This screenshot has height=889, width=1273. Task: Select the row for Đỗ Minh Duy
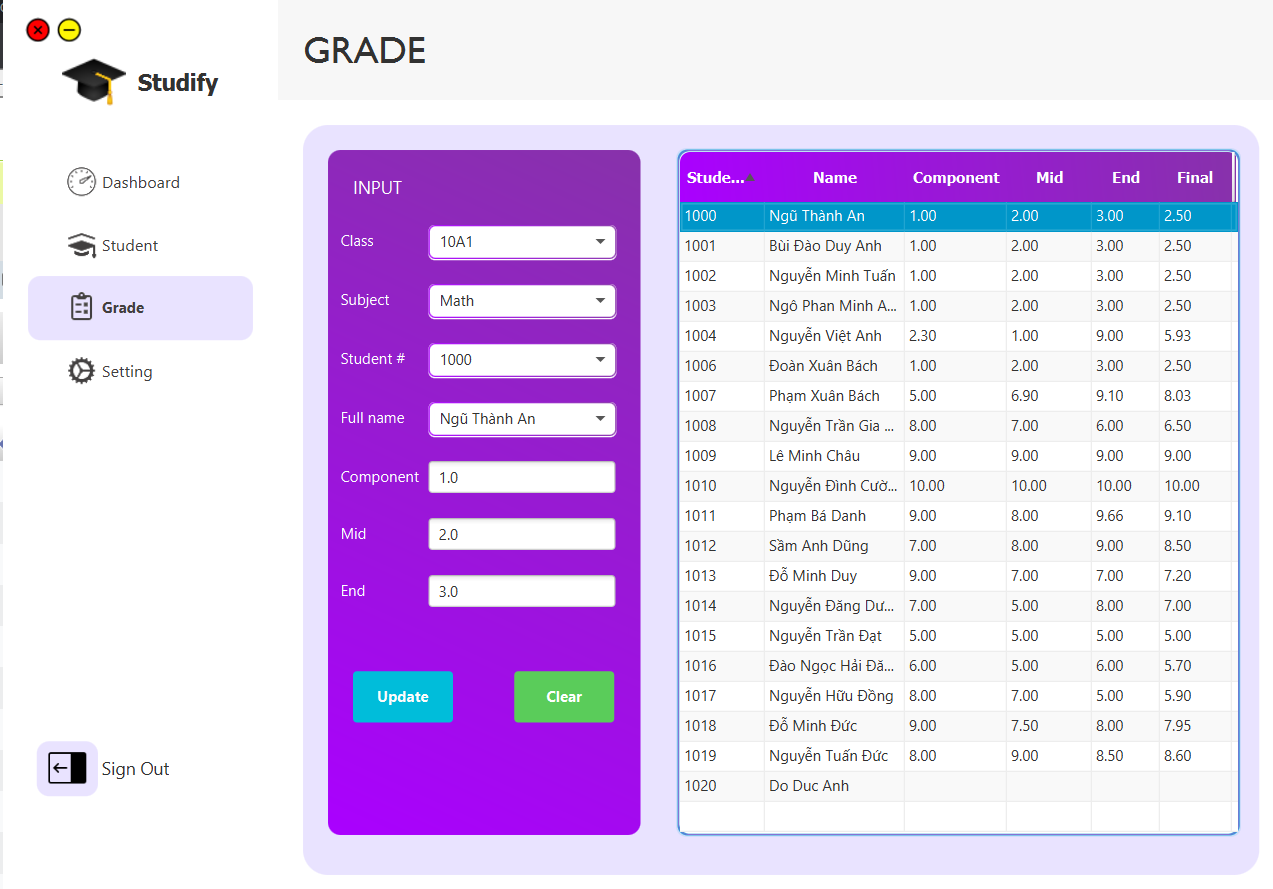tap(959, 576)
